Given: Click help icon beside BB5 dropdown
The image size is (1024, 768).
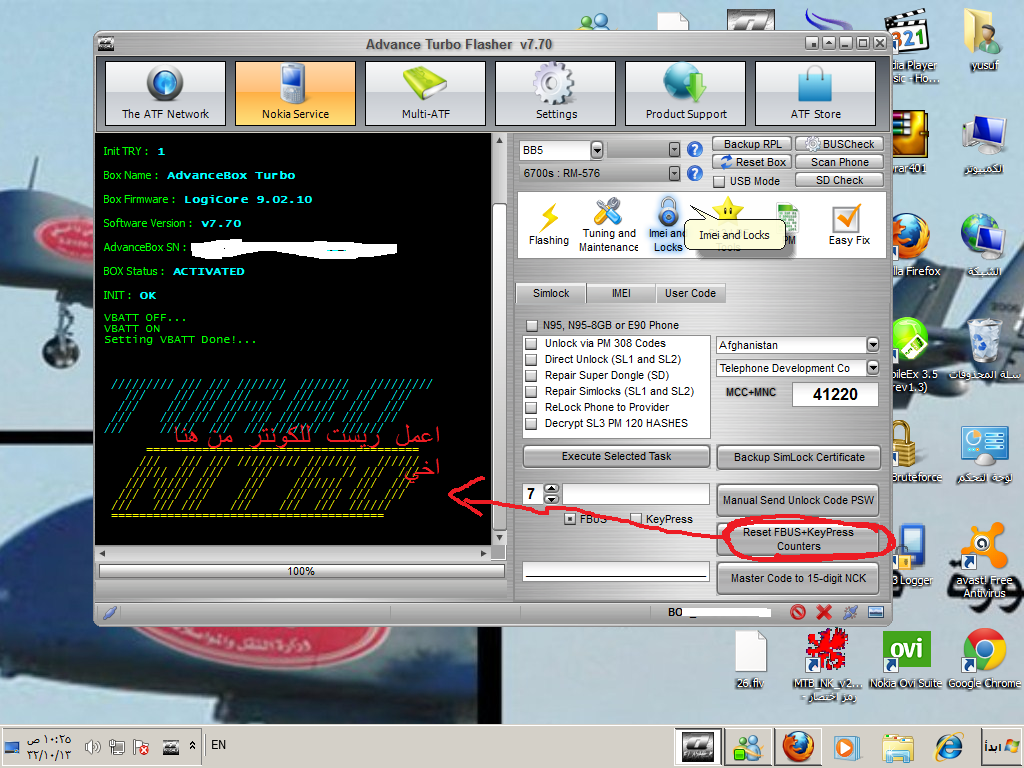Looking at the screenshot, I should (695, 150).
